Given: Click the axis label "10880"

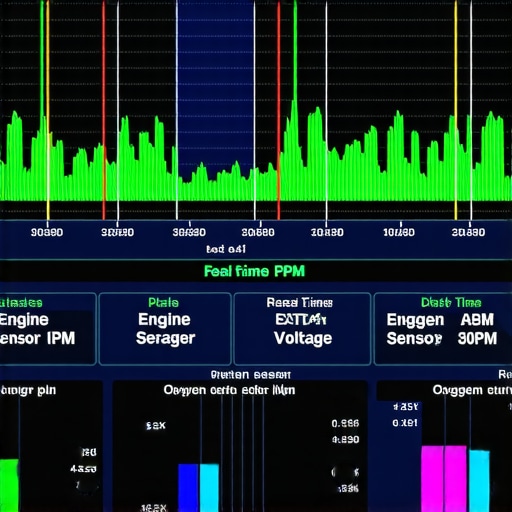Looking at the screenshot, I should 327,232.
